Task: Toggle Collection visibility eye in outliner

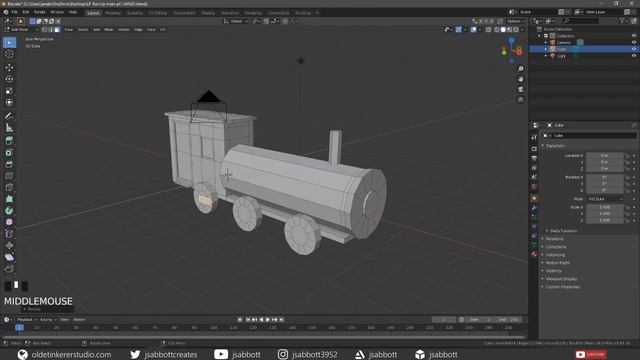Action: coord(634,36)
